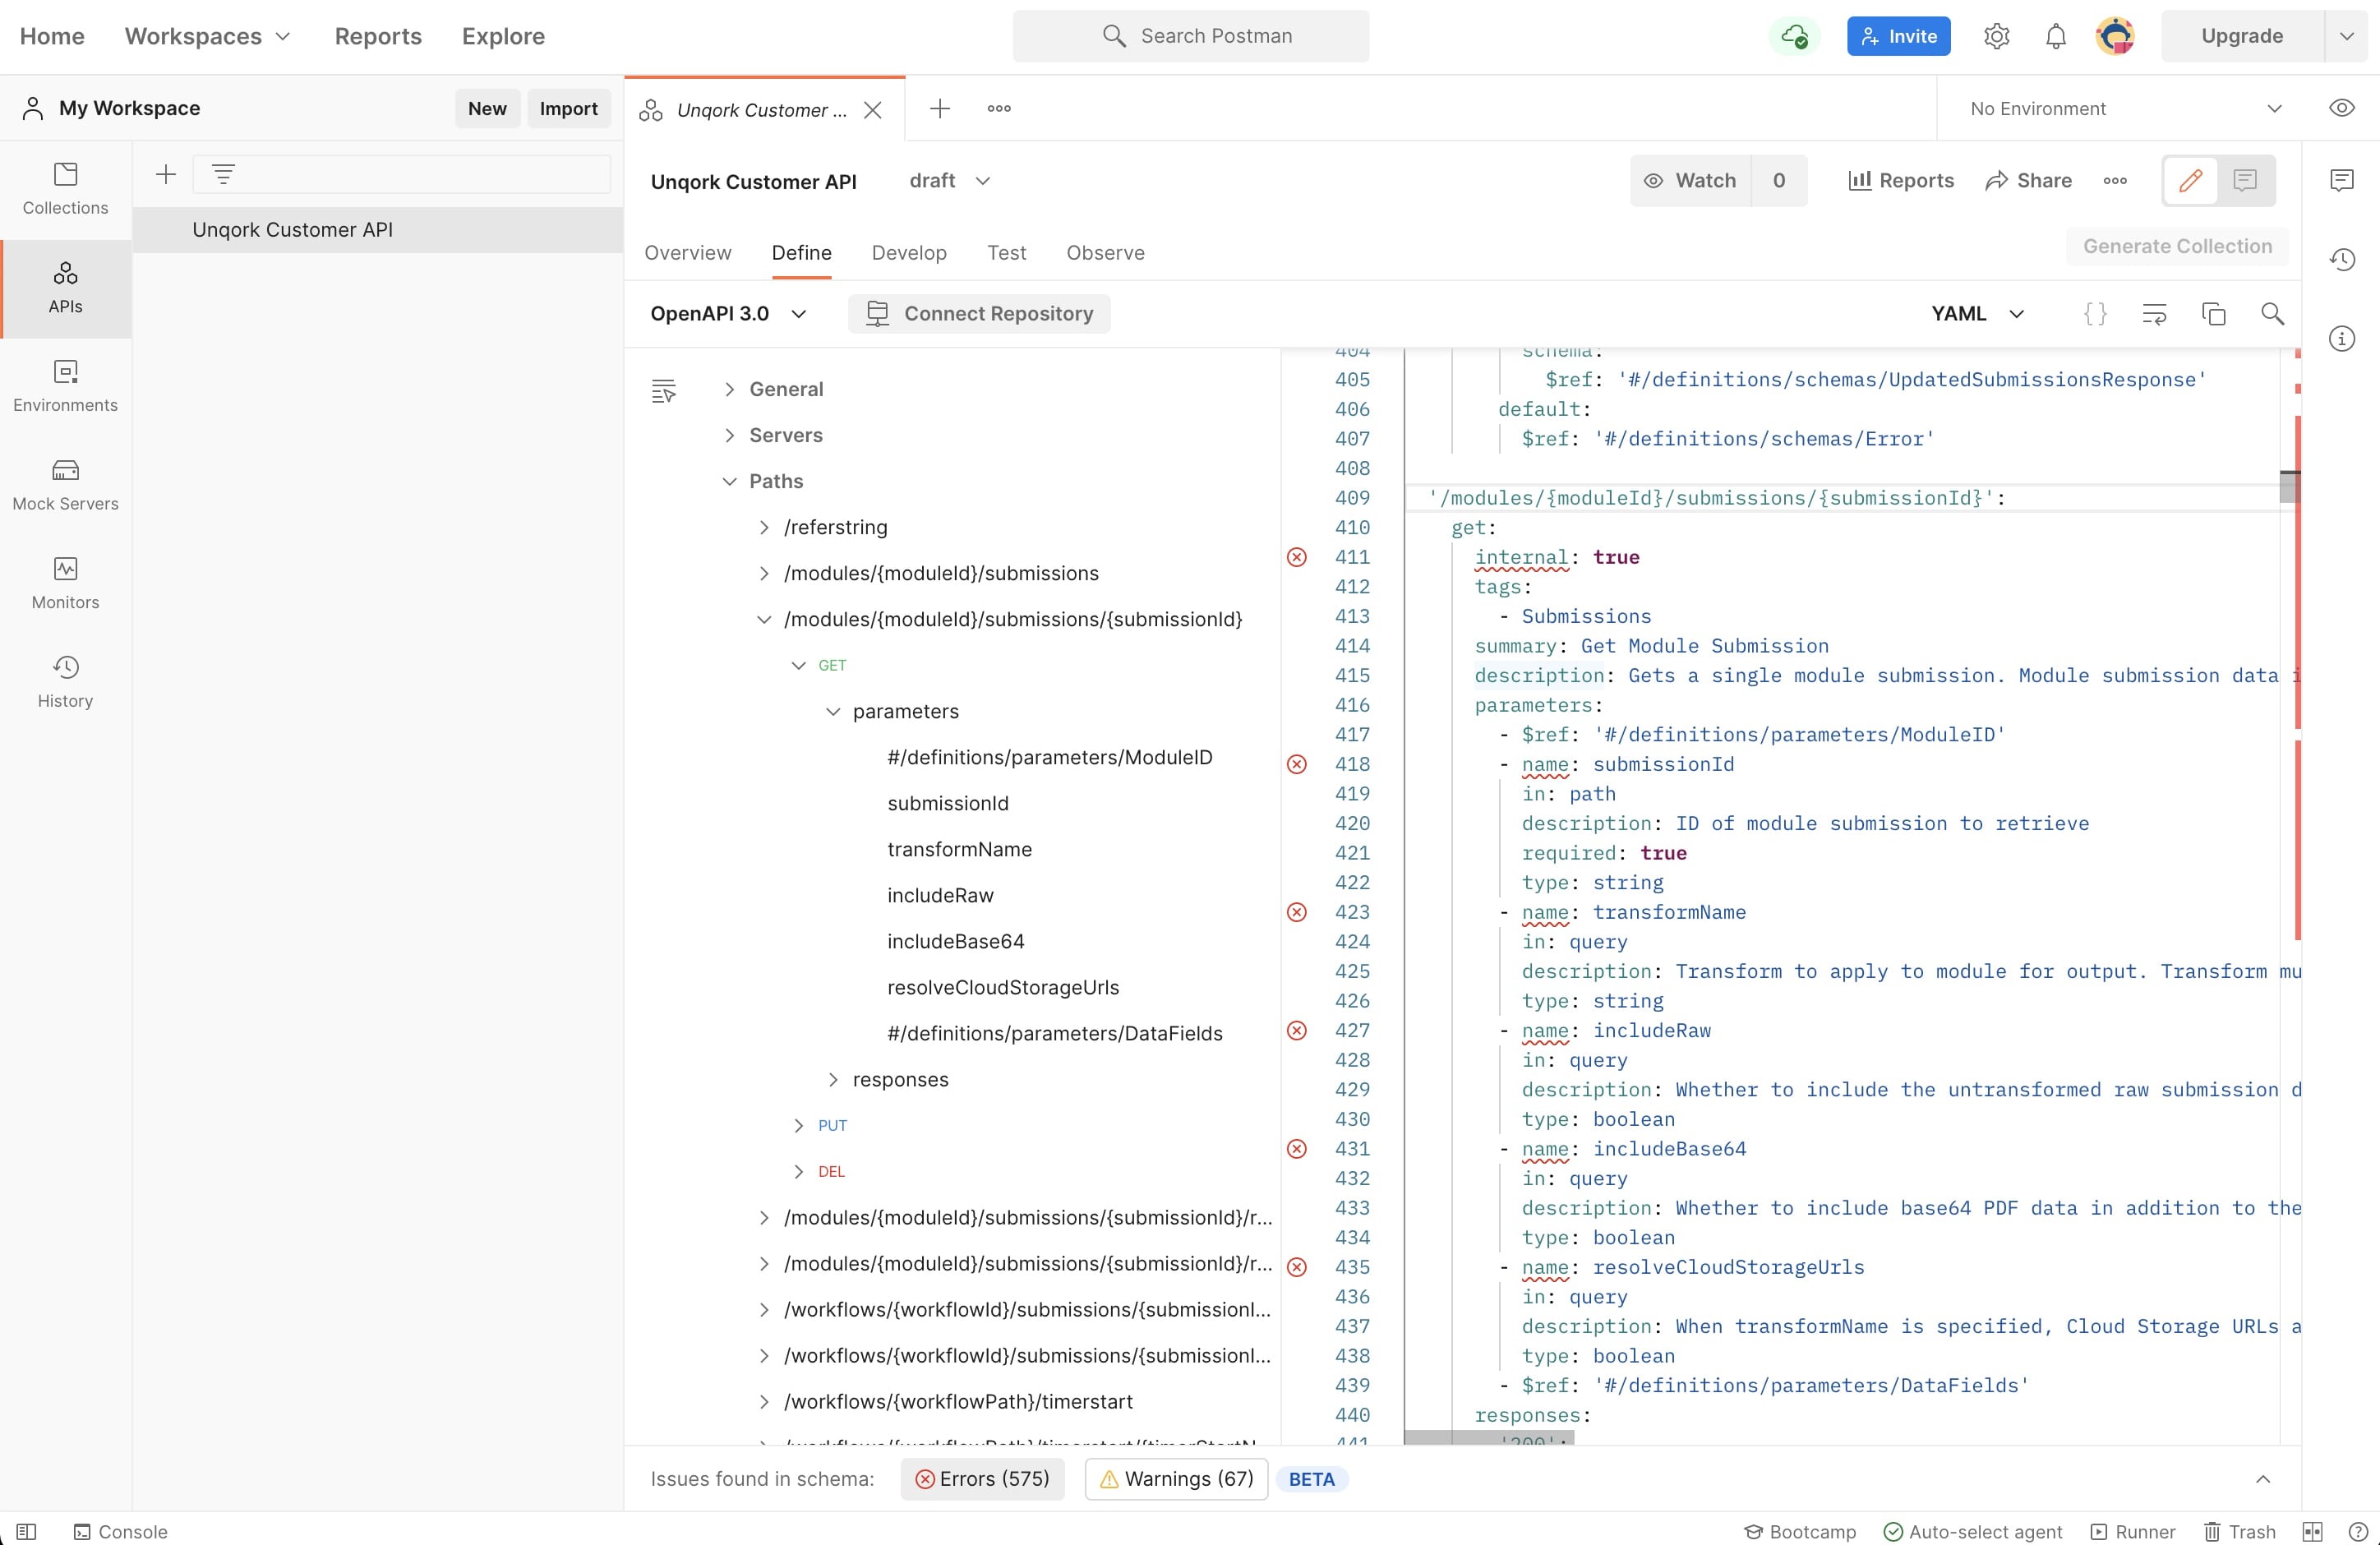Toggle word wrap in schema editor
Image resolution: width=2380 pixels, height=1545 pixels.
[2154, 314]
